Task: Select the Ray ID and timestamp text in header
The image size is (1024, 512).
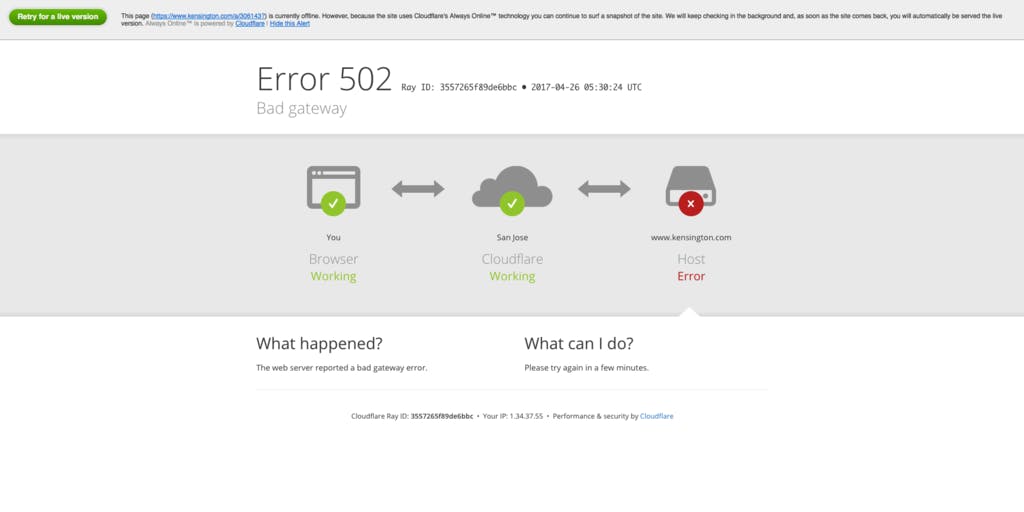Action: [521, 87]
